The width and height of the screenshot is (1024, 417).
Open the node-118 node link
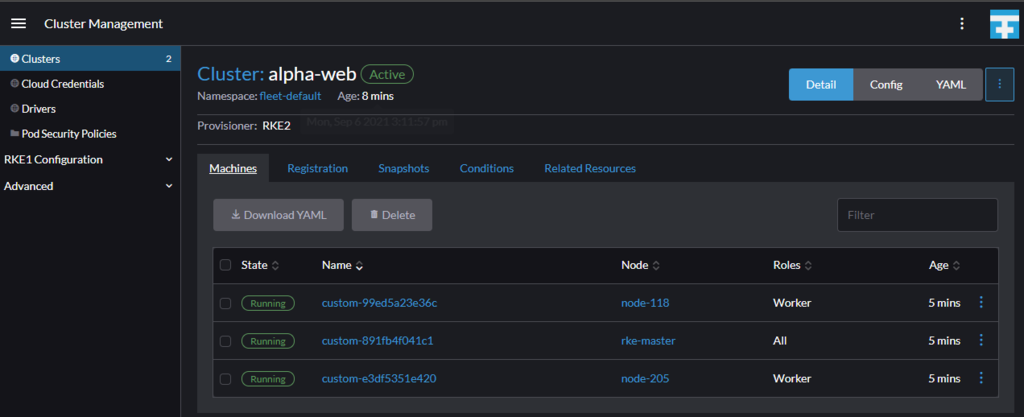click(645, 303)
